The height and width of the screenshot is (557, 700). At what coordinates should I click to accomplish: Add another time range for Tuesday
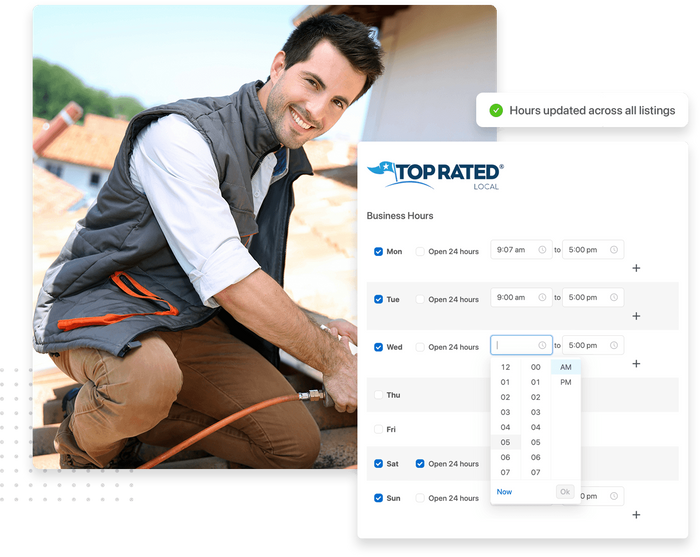point(636,316)
